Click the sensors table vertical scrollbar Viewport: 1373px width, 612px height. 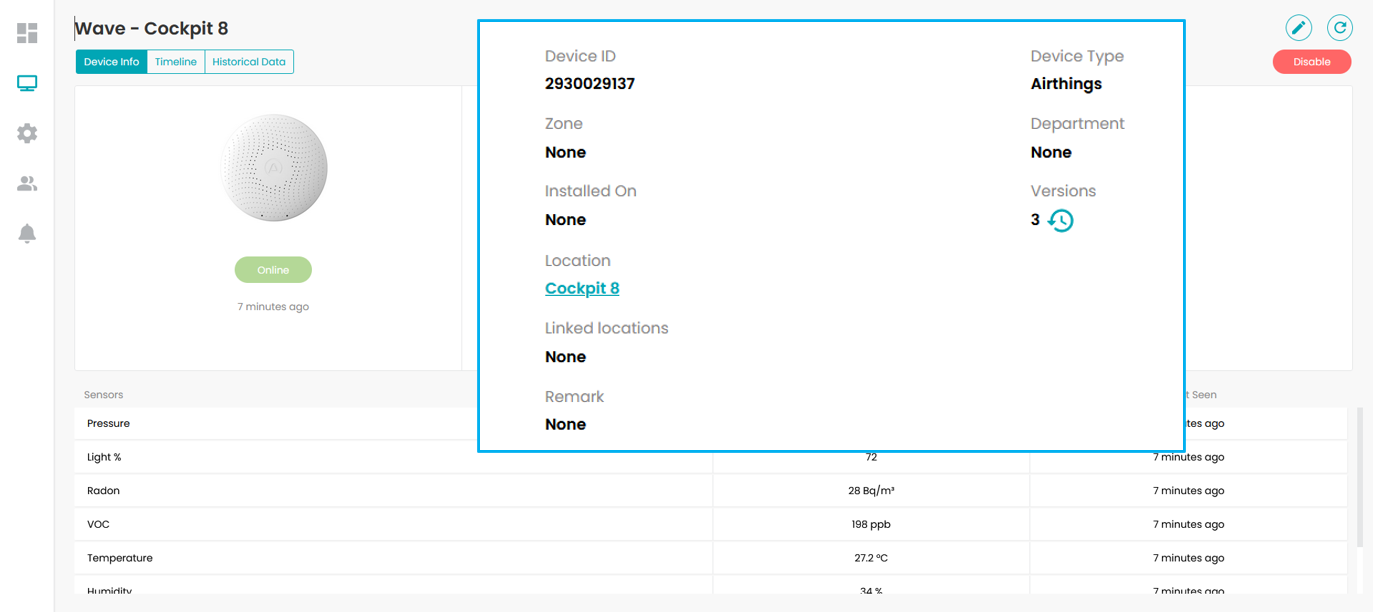click(1358, 478)
